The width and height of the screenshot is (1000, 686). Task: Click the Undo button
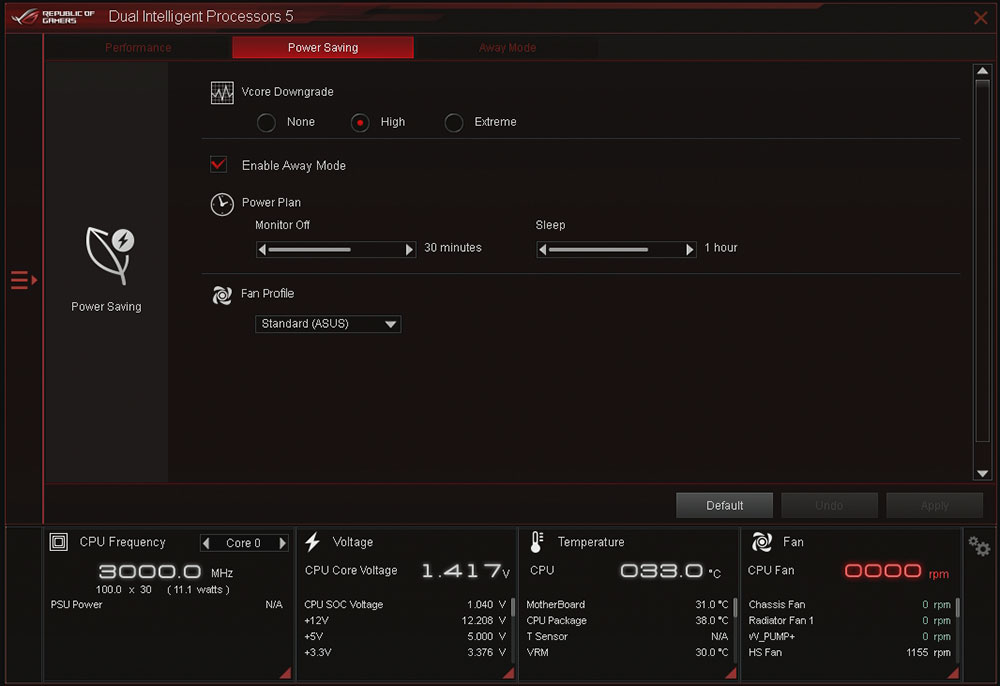(829, 506)
